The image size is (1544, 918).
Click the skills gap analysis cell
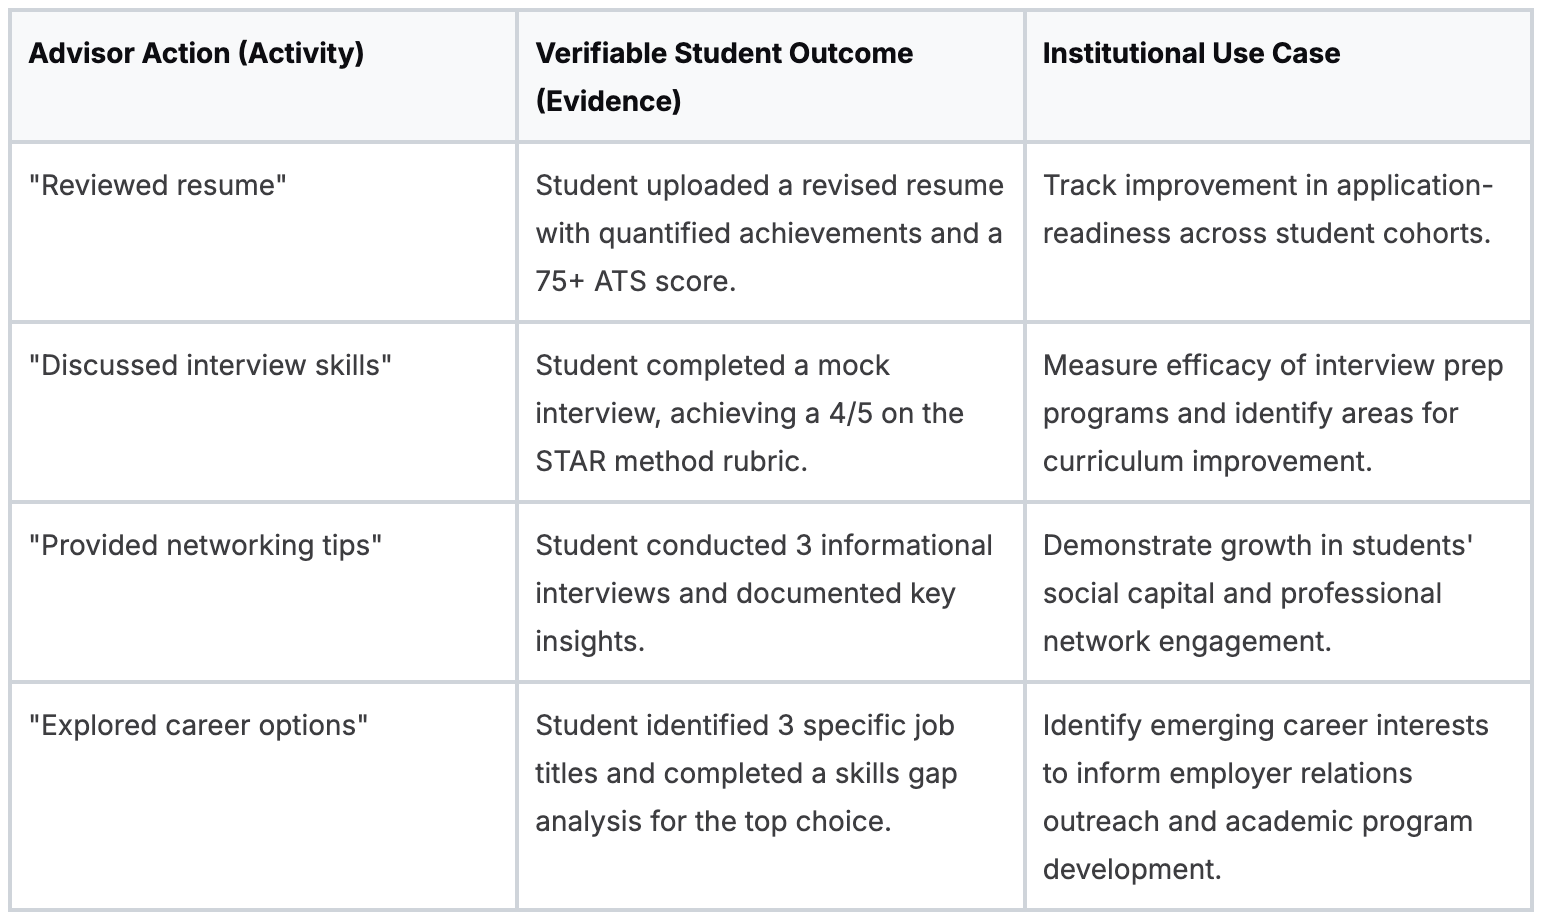[746, 773]
